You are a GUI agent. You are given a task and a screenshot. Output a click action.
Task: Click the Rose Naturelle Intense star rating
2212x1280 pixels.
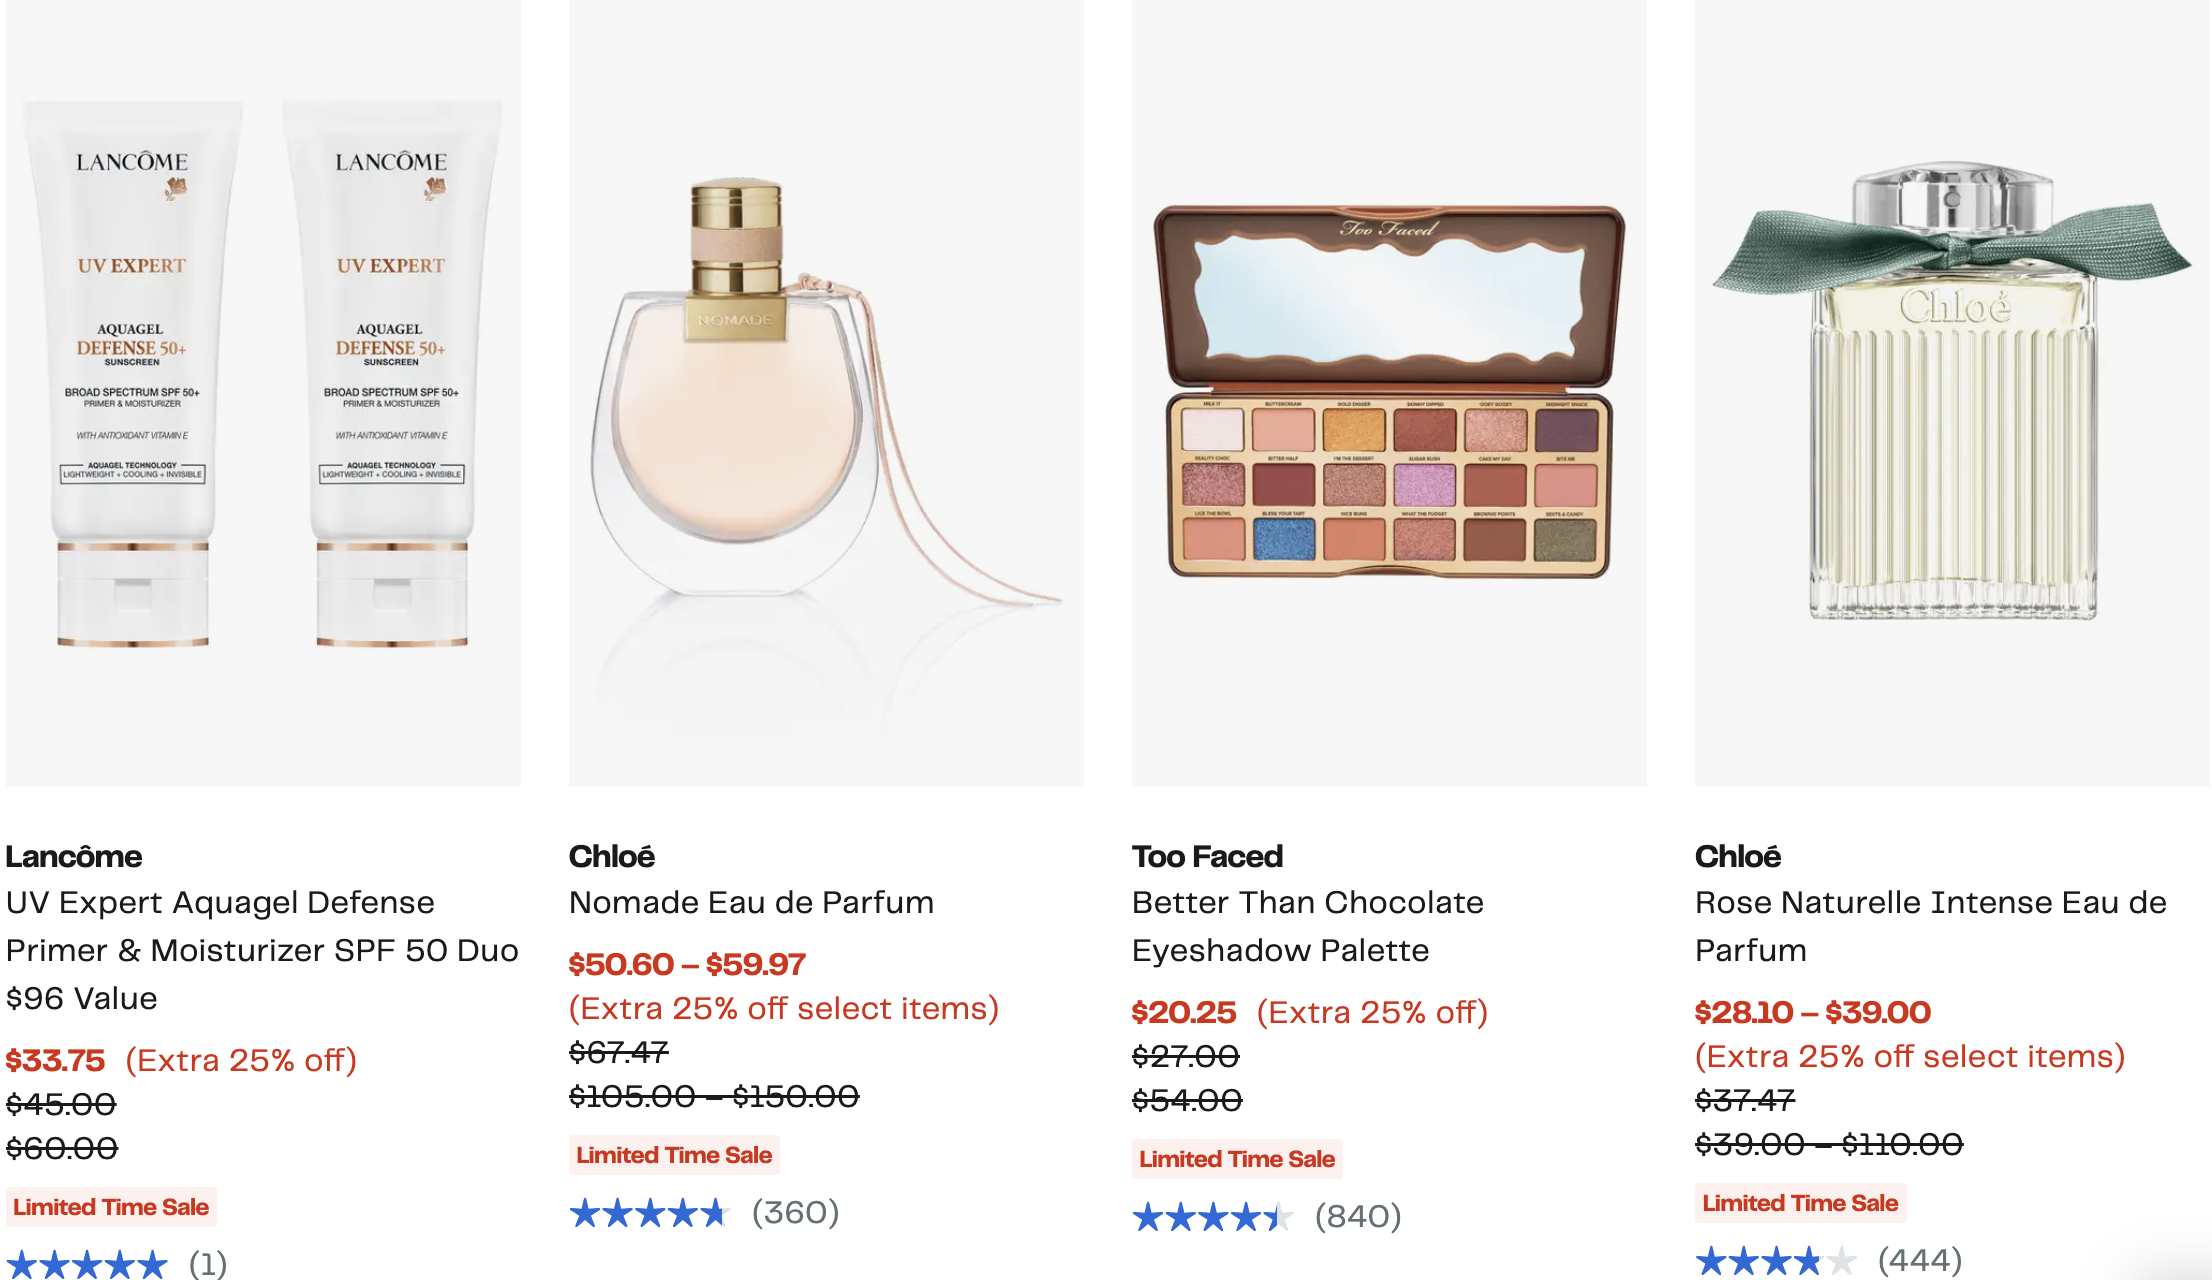pyautogui.click(x=1774, y=1261)
